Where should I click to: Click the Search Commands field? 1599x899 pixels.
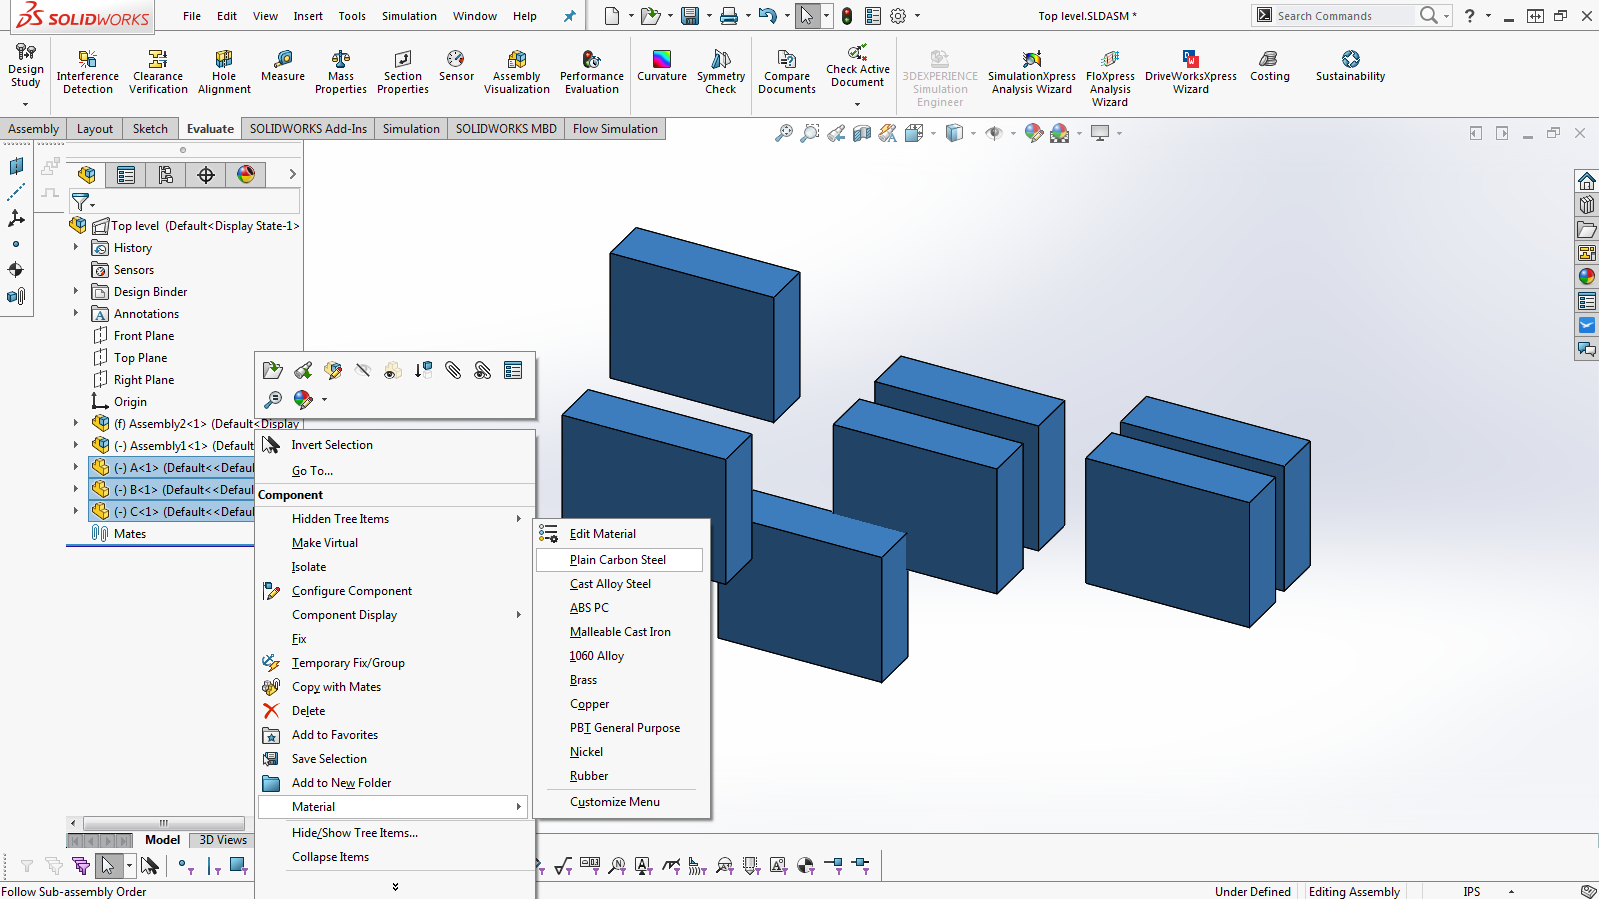1343,16
